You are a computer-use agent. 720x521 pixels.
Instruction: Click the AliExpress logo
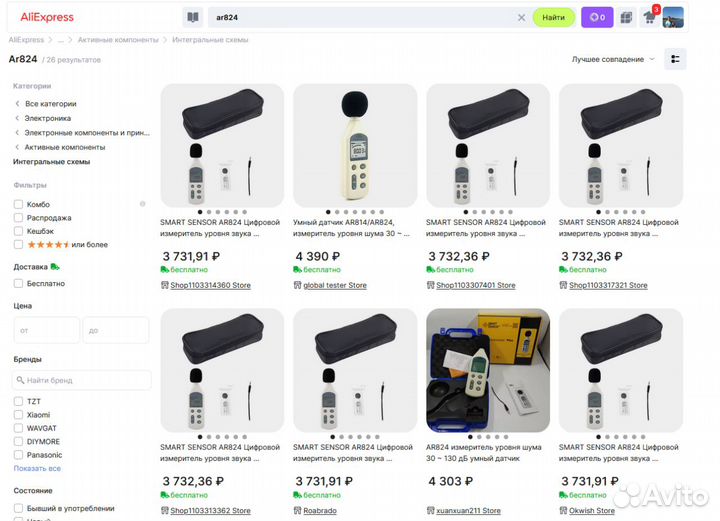(x=47, y=17)
